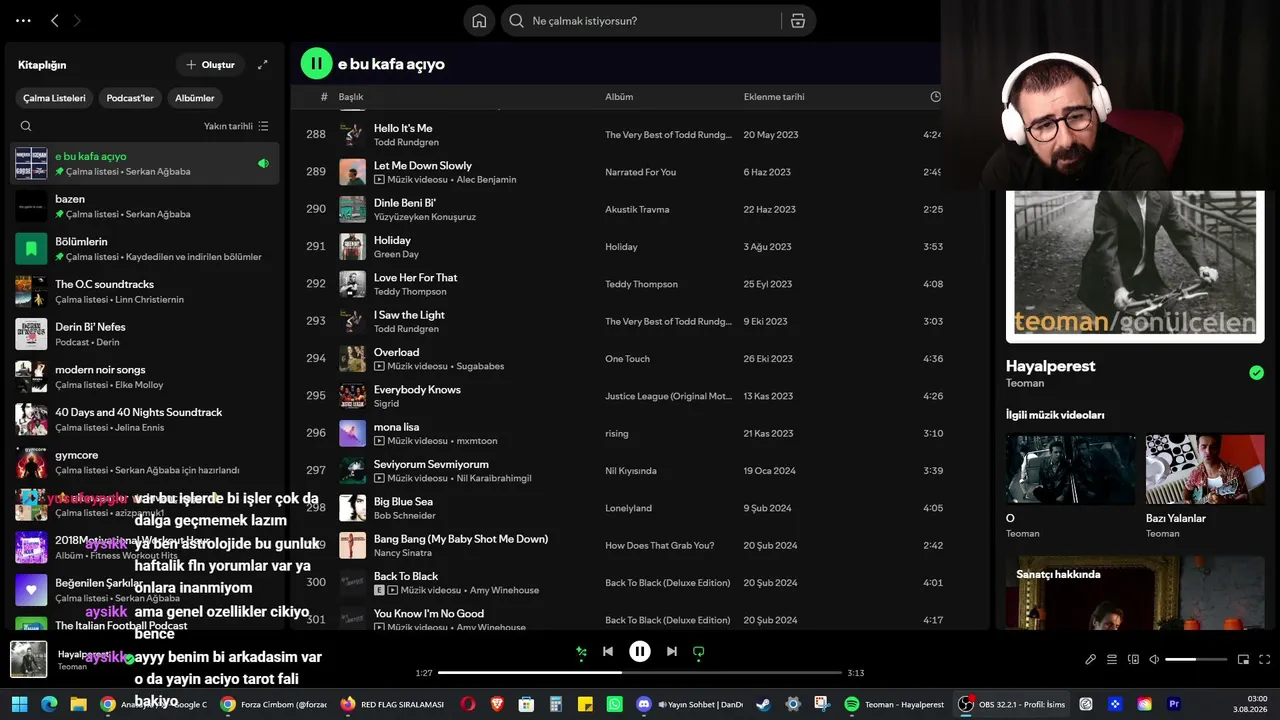Skip to the next track
This screenshot has height=720, width=1280.
[672, 652]
